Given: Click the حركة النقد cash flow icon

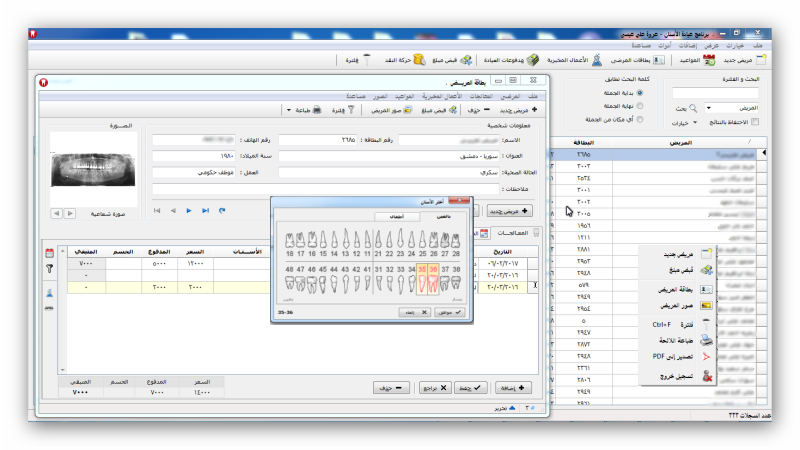Looking at the screenshot, I should coord(421,60).
